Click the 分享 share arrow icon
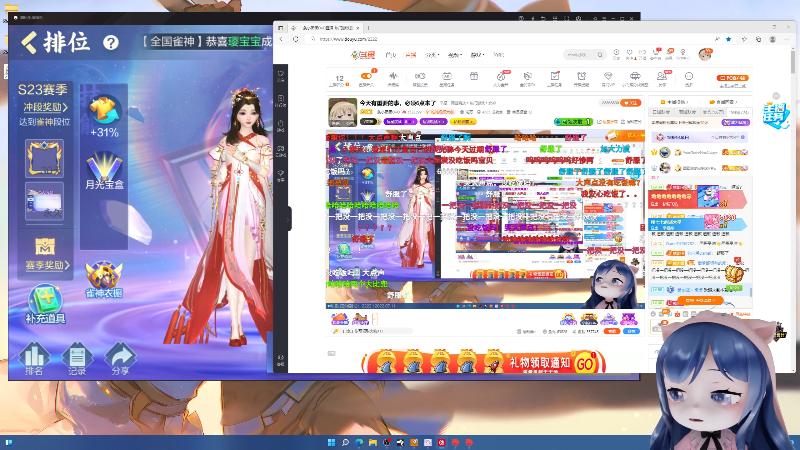 click(120, 359)
